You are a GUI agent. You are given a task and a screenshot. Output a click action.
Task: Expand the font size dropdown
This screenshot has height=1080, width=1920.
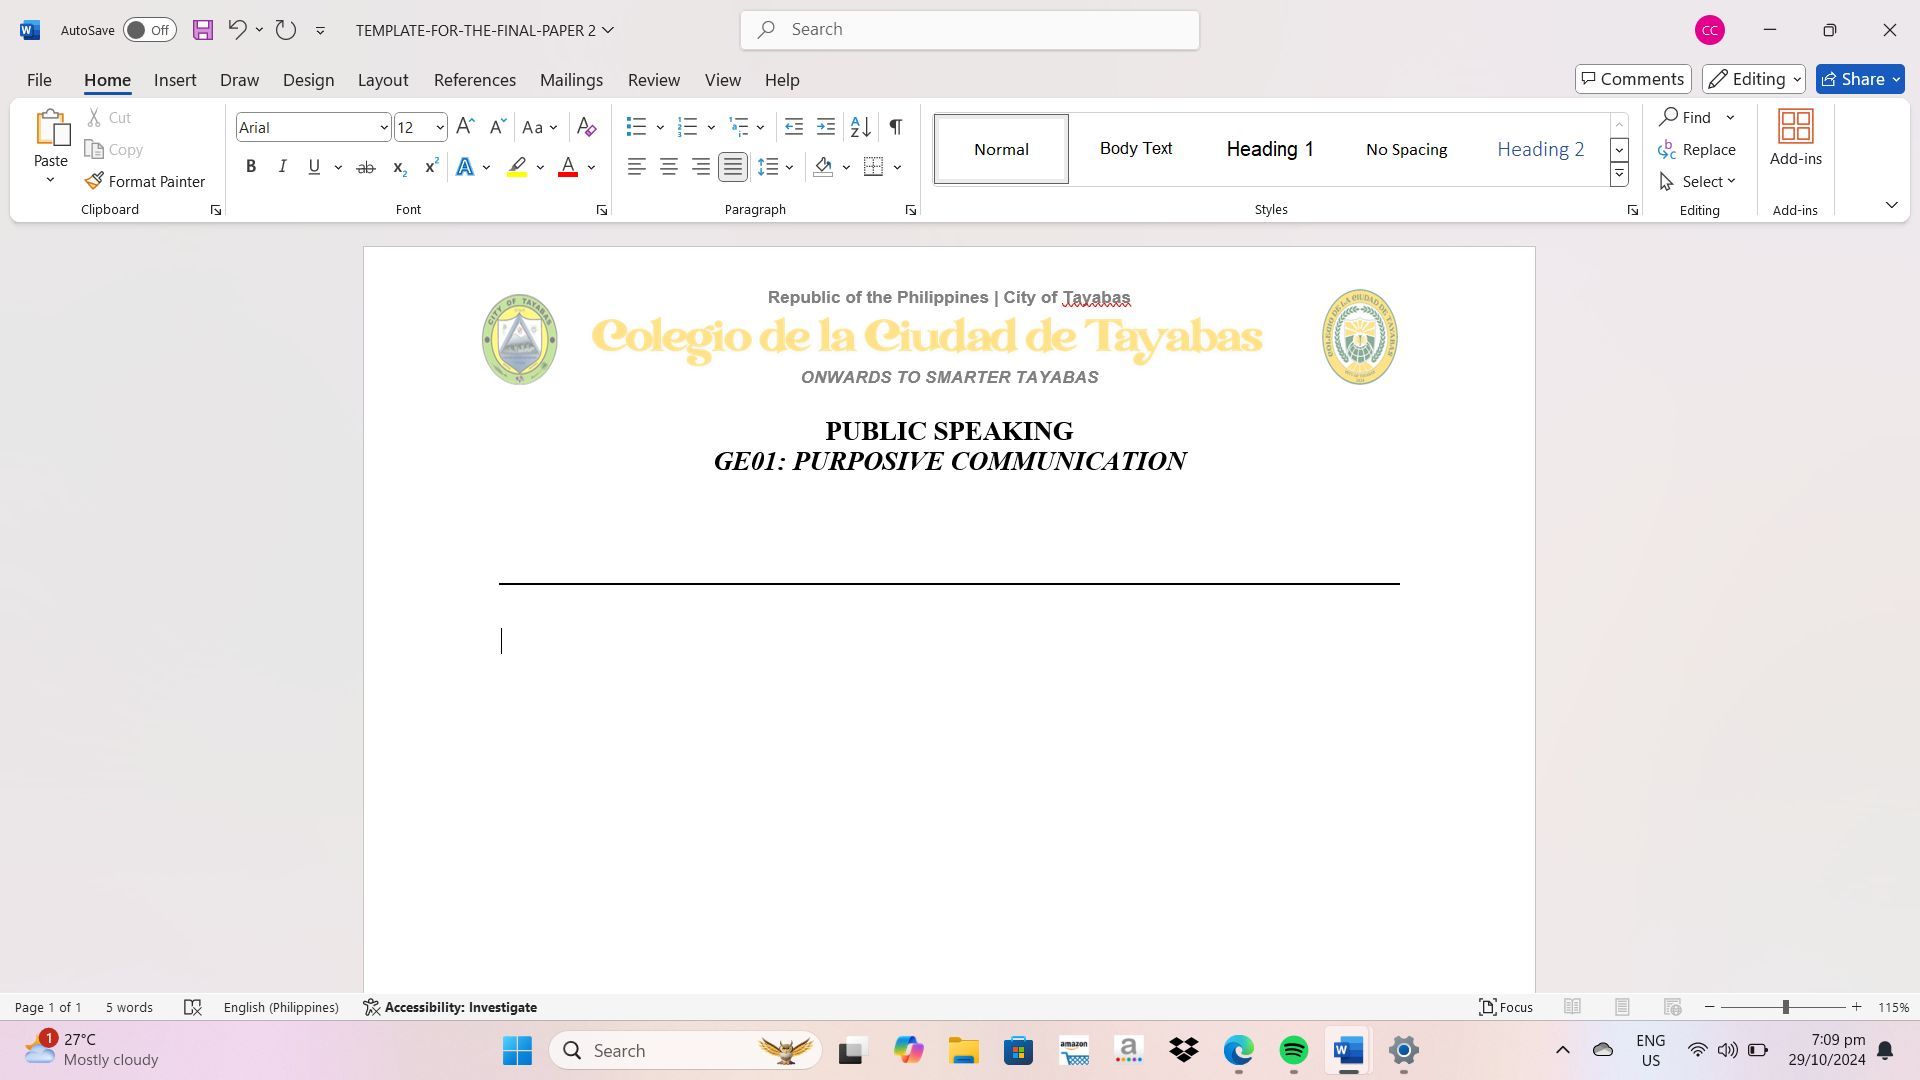coord(439,127)
